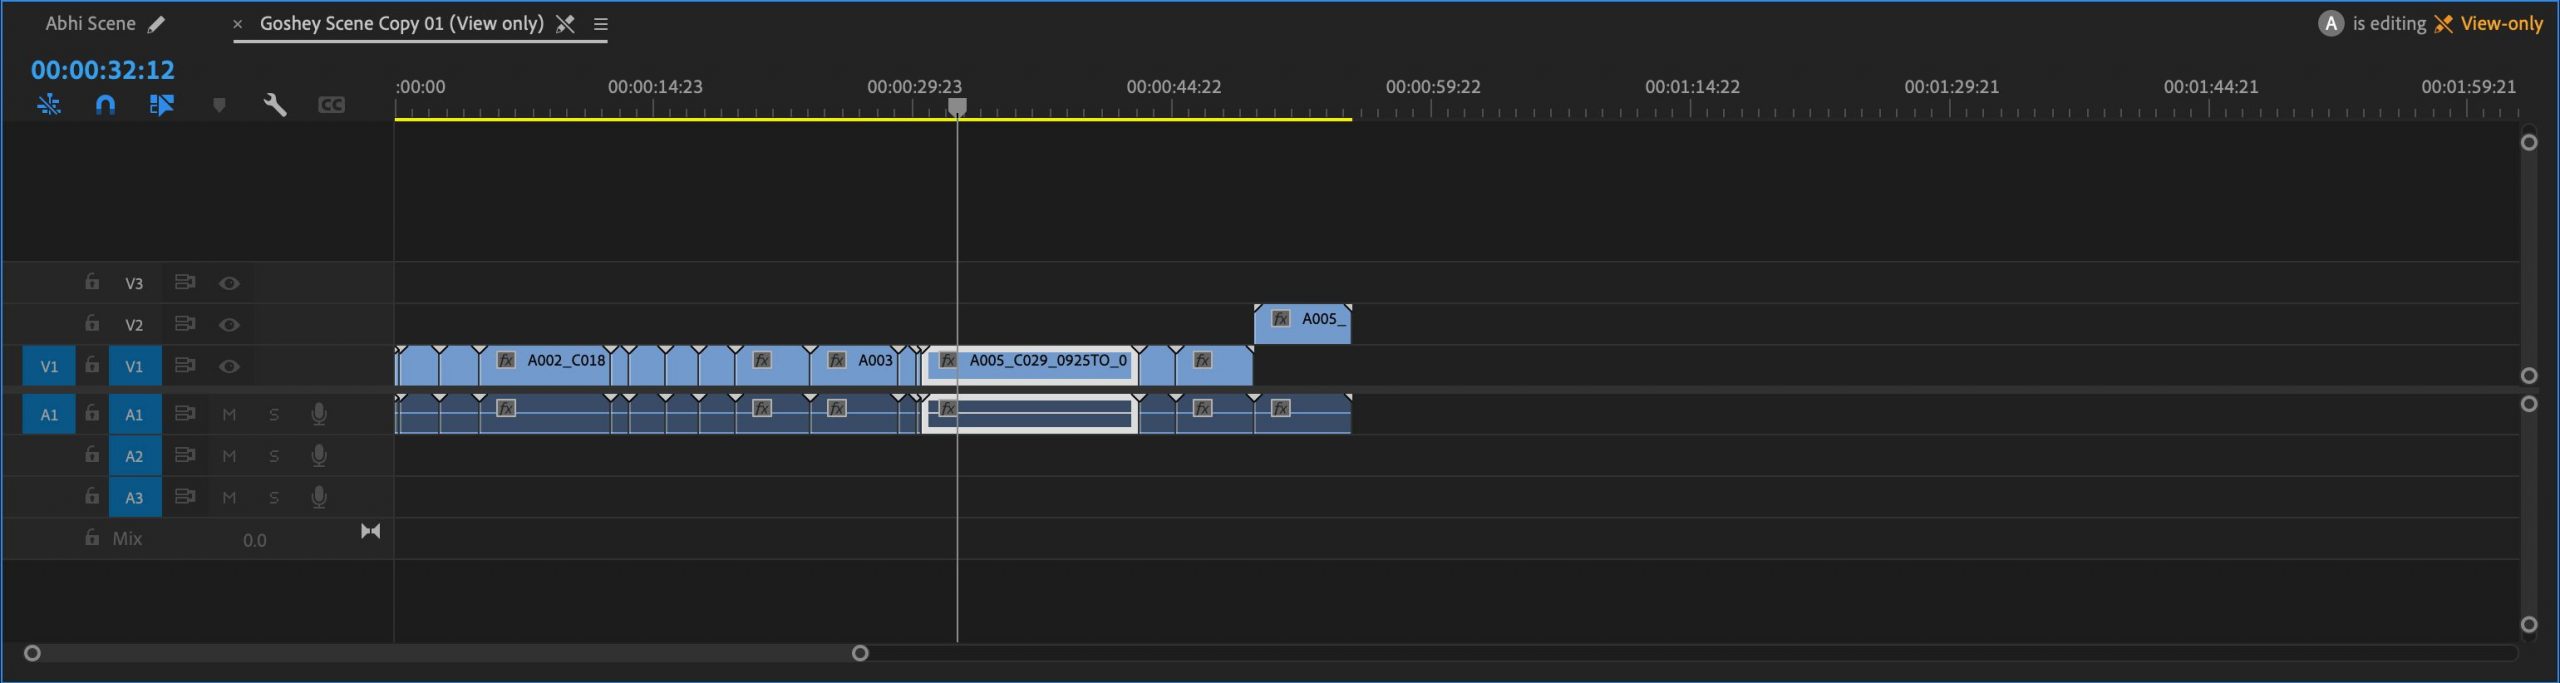Switch to the Abhi Scene tab

(90, 24)
